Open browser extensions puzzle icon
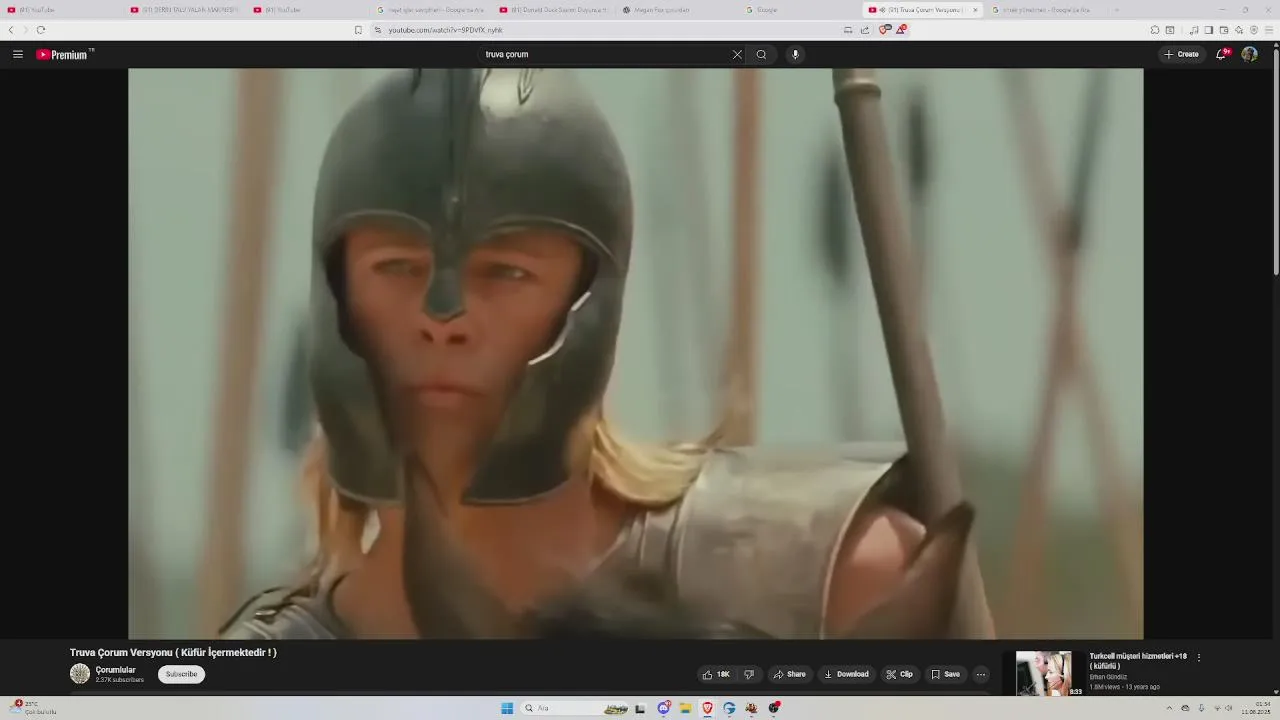Image resolution: width=1280 pixels, height=720 pixels. tap(1155, 30)
